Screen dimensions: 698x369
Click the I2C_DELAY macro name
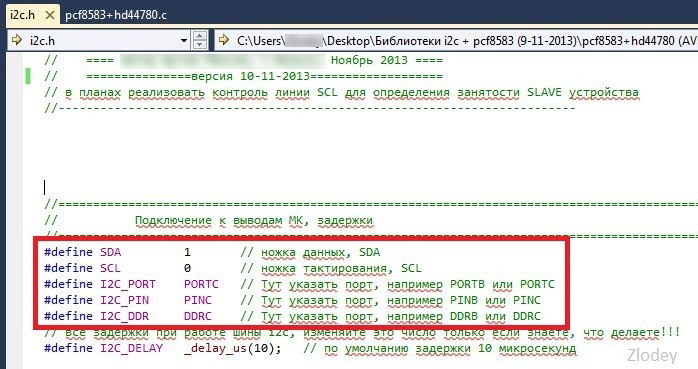[x=131, y=348]
